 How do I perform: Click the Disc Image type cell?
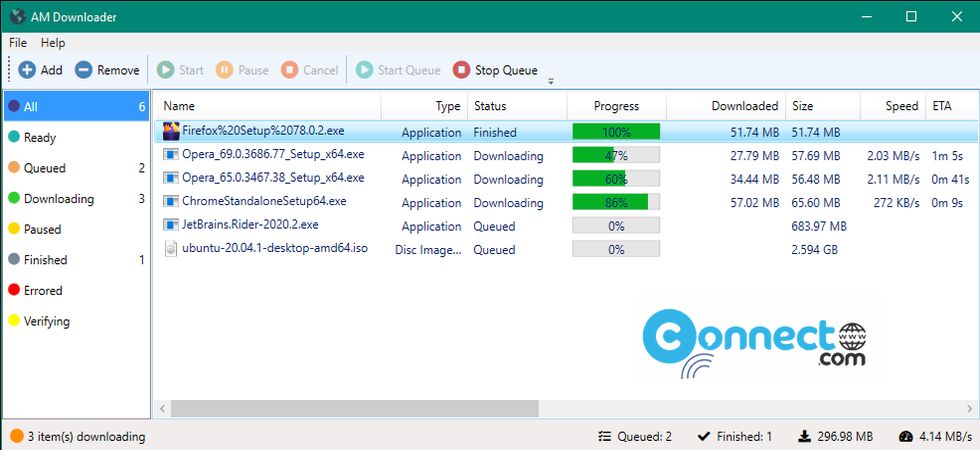(x=428, y=249)
